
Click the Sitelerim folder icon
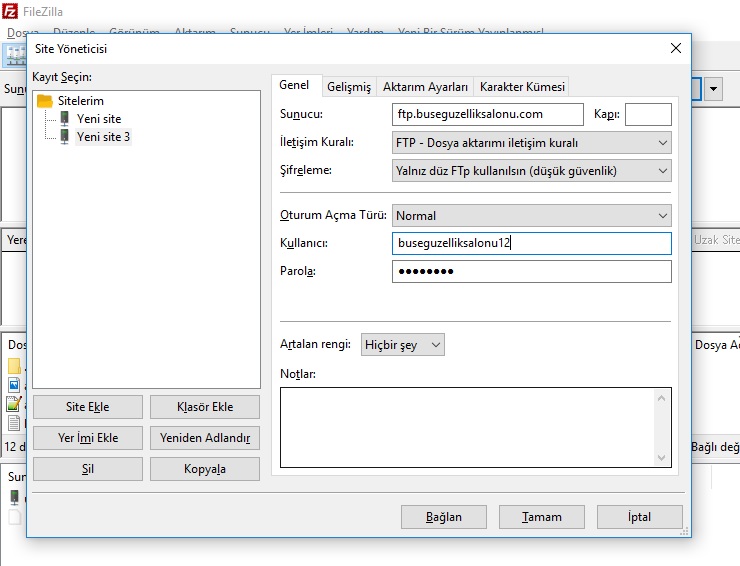coord(45,101)
